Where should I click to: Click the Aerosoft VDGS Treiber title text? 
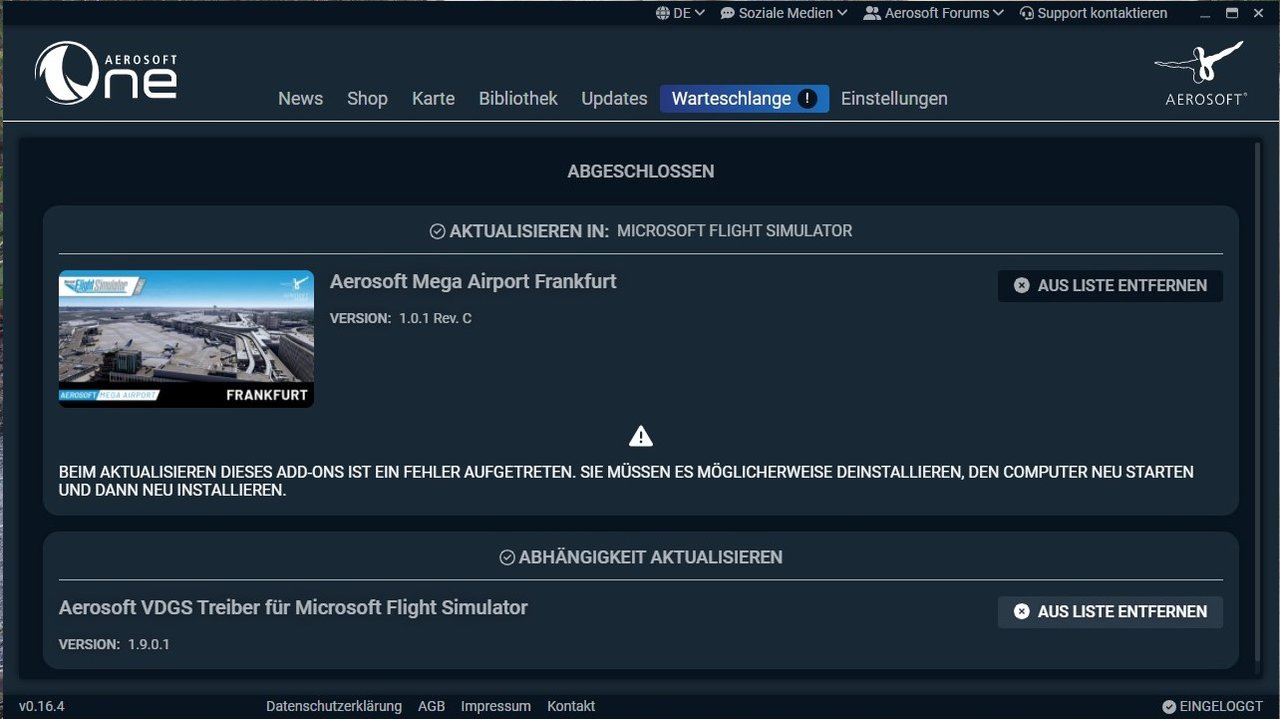(293, 608)
